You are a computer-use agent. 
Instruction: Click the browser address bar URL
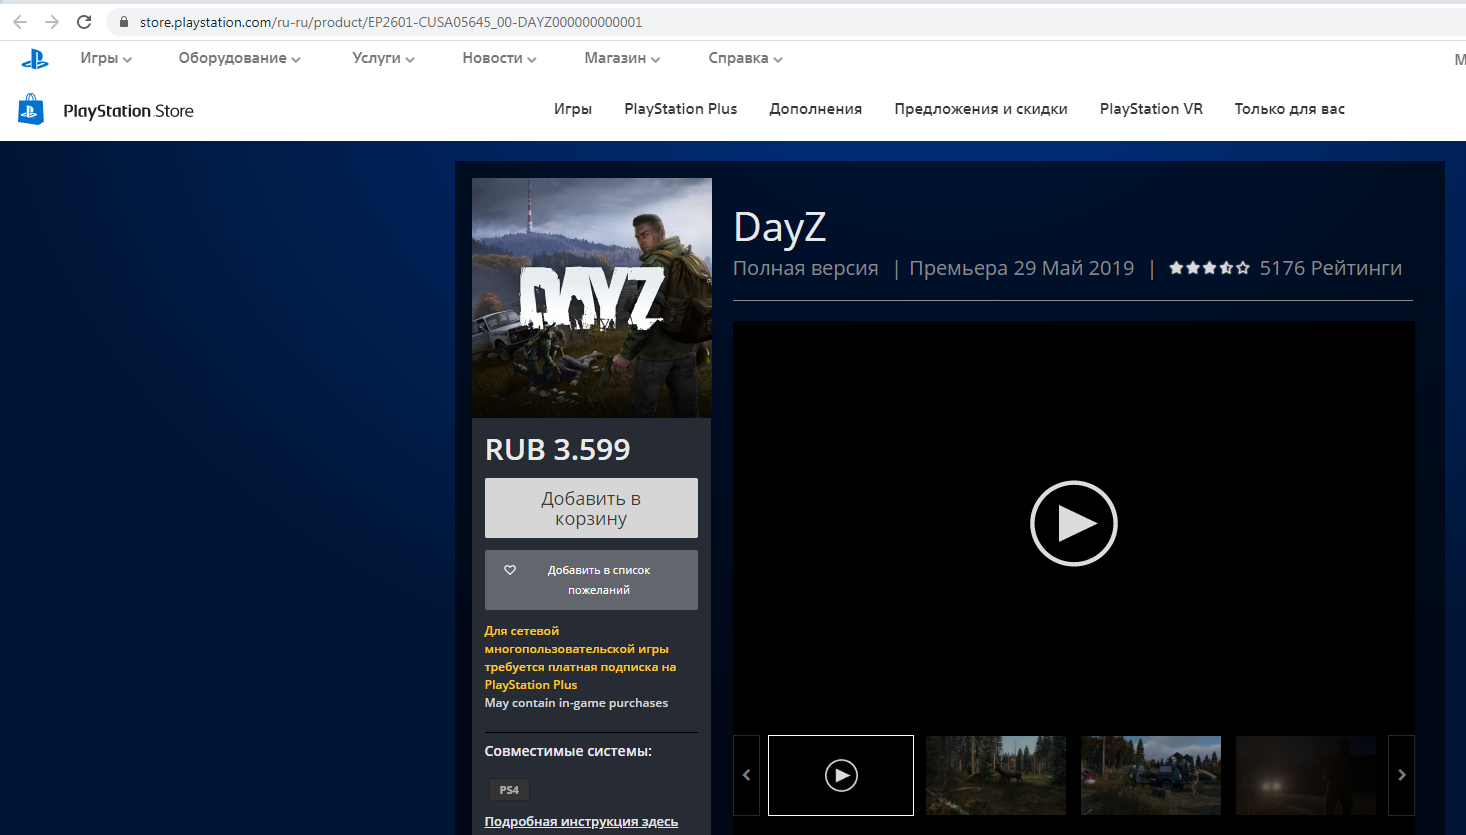pyautogui.click(x=391, y=22)
